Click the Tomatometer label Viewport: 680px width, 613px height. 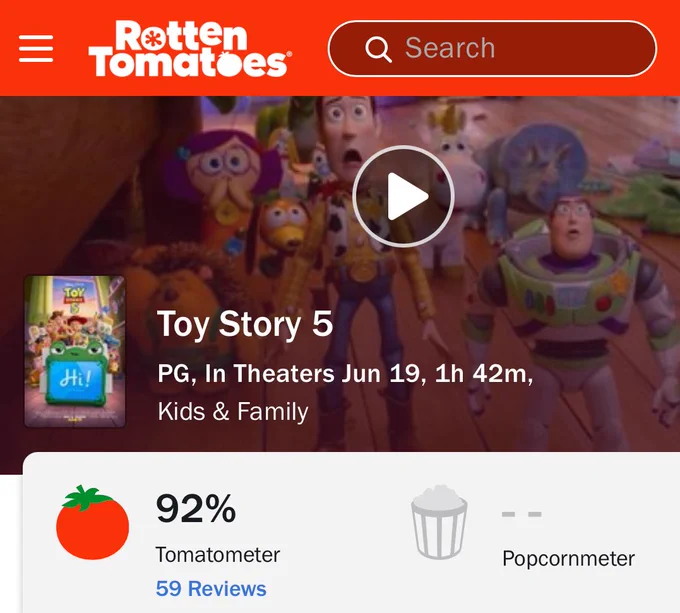(x=218, y=555)
